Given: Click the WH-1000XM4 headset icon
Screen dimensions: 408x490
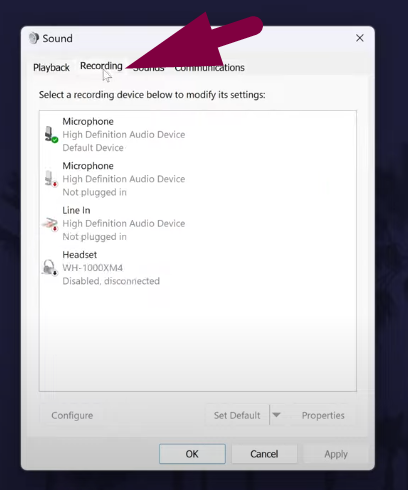Looking at the screenshot, I should 50,268.
